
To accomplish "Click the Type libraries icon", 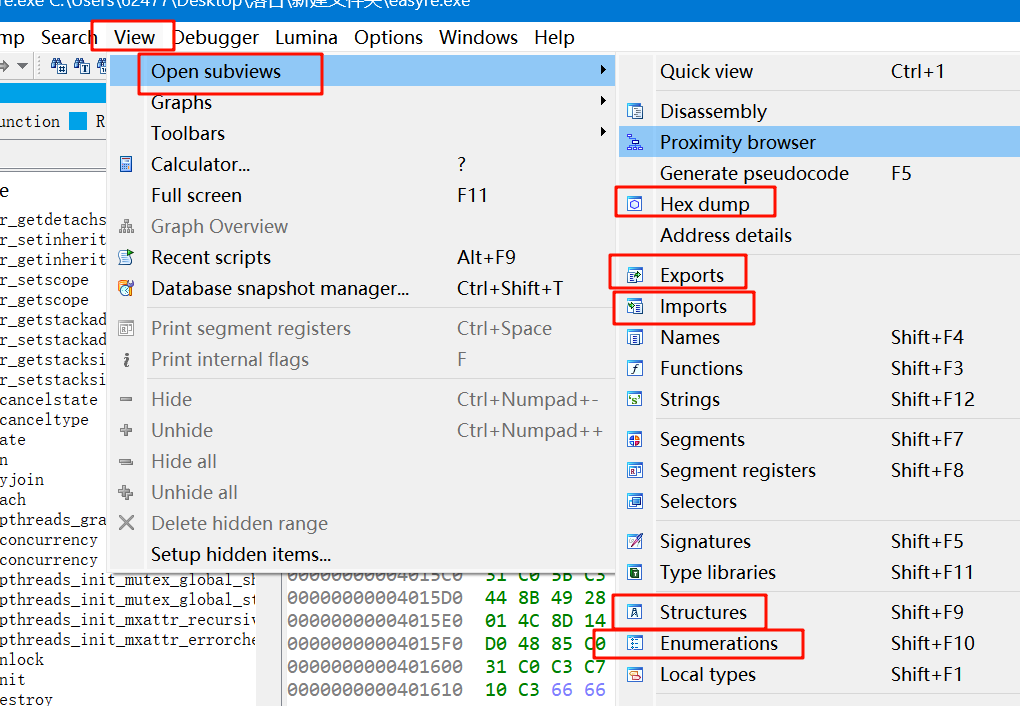I will (x=635, y=573).
